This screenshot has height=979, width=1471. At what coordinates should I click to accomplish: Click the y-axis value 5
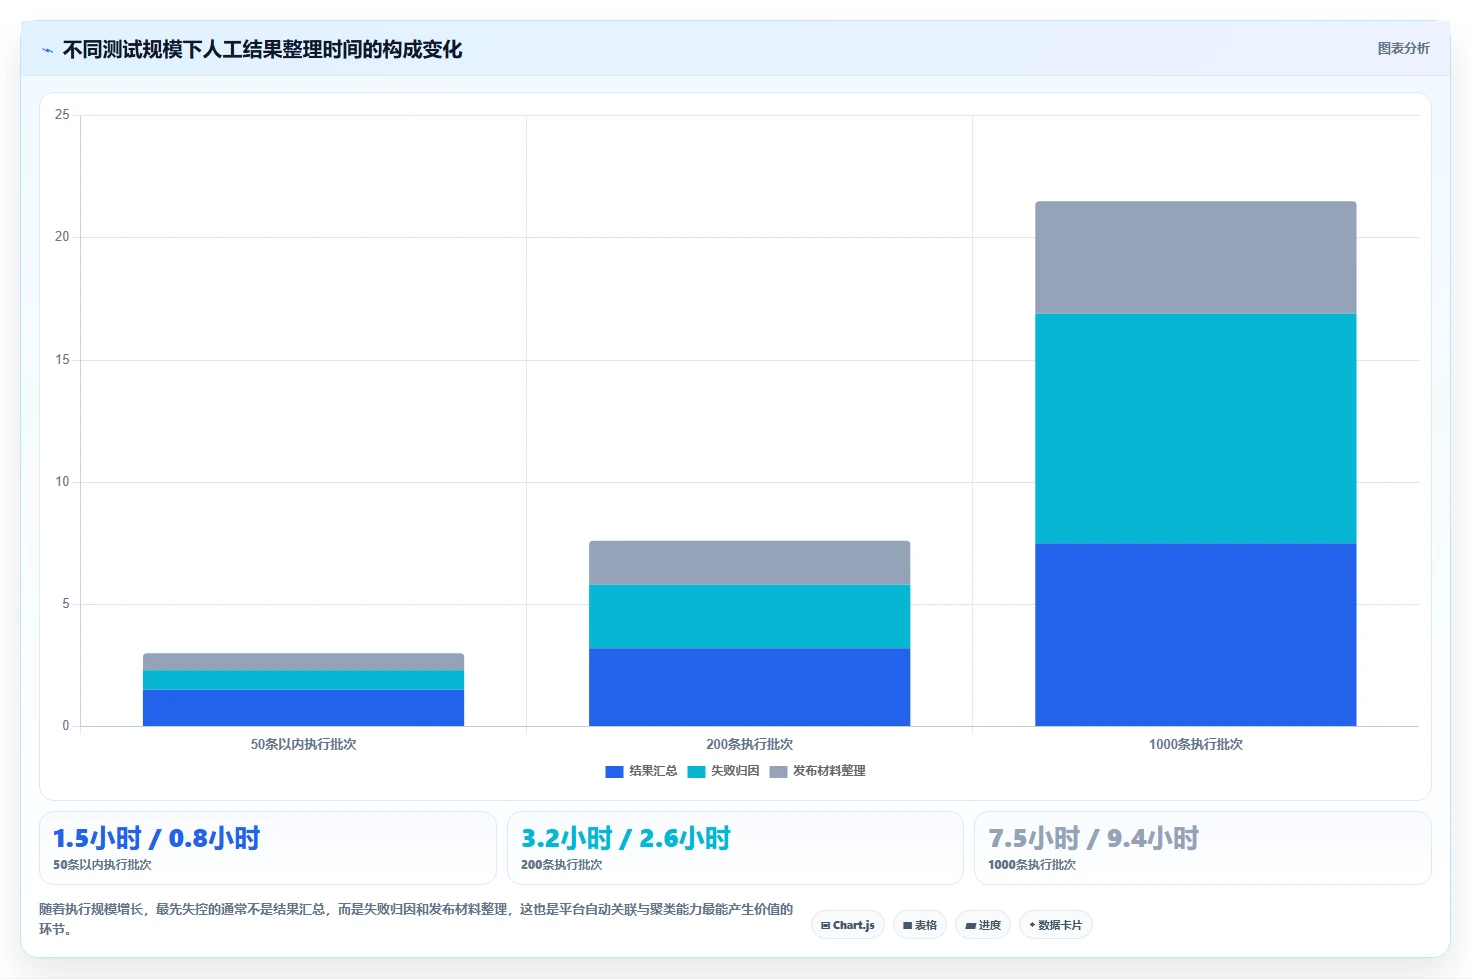click(66, 604)
